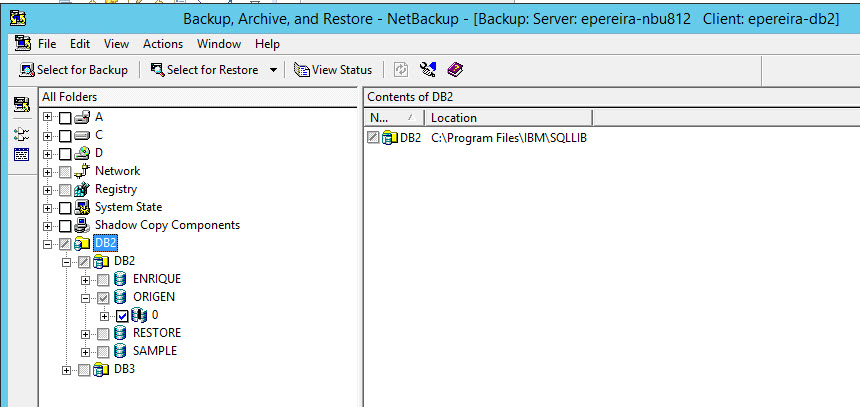Click the Shadow Copy Components printer-like icon

click(82, 225)
